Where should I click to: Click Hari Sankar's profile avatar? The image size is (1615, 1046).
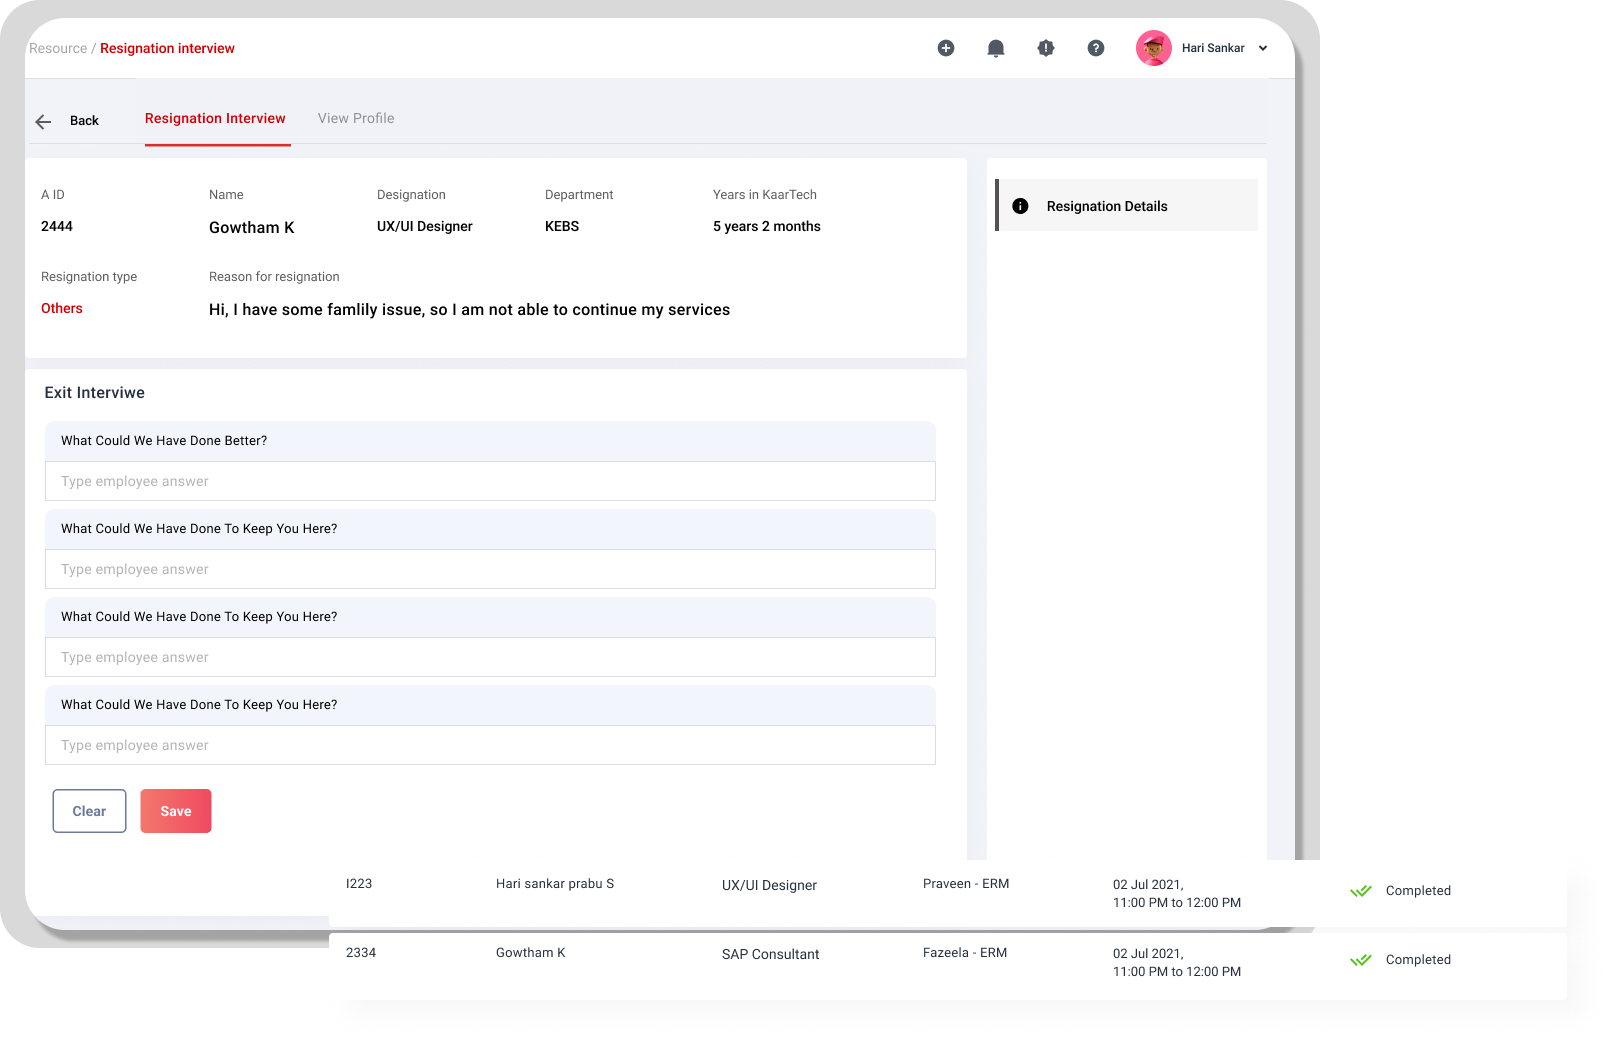point(1153,48)
